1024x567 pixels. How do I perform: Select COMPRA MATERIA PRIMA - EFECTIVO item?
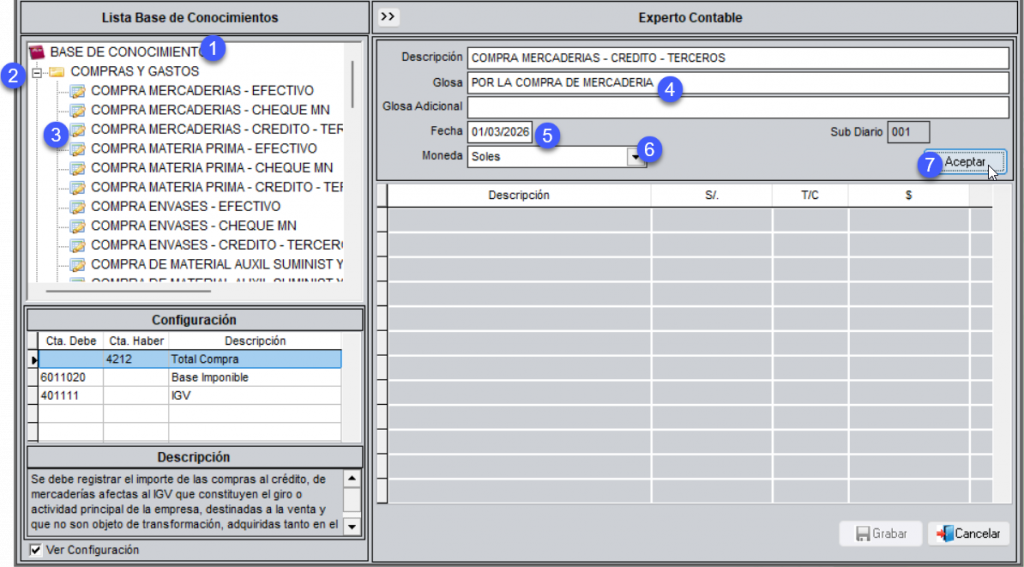click(x=204, y=149)
